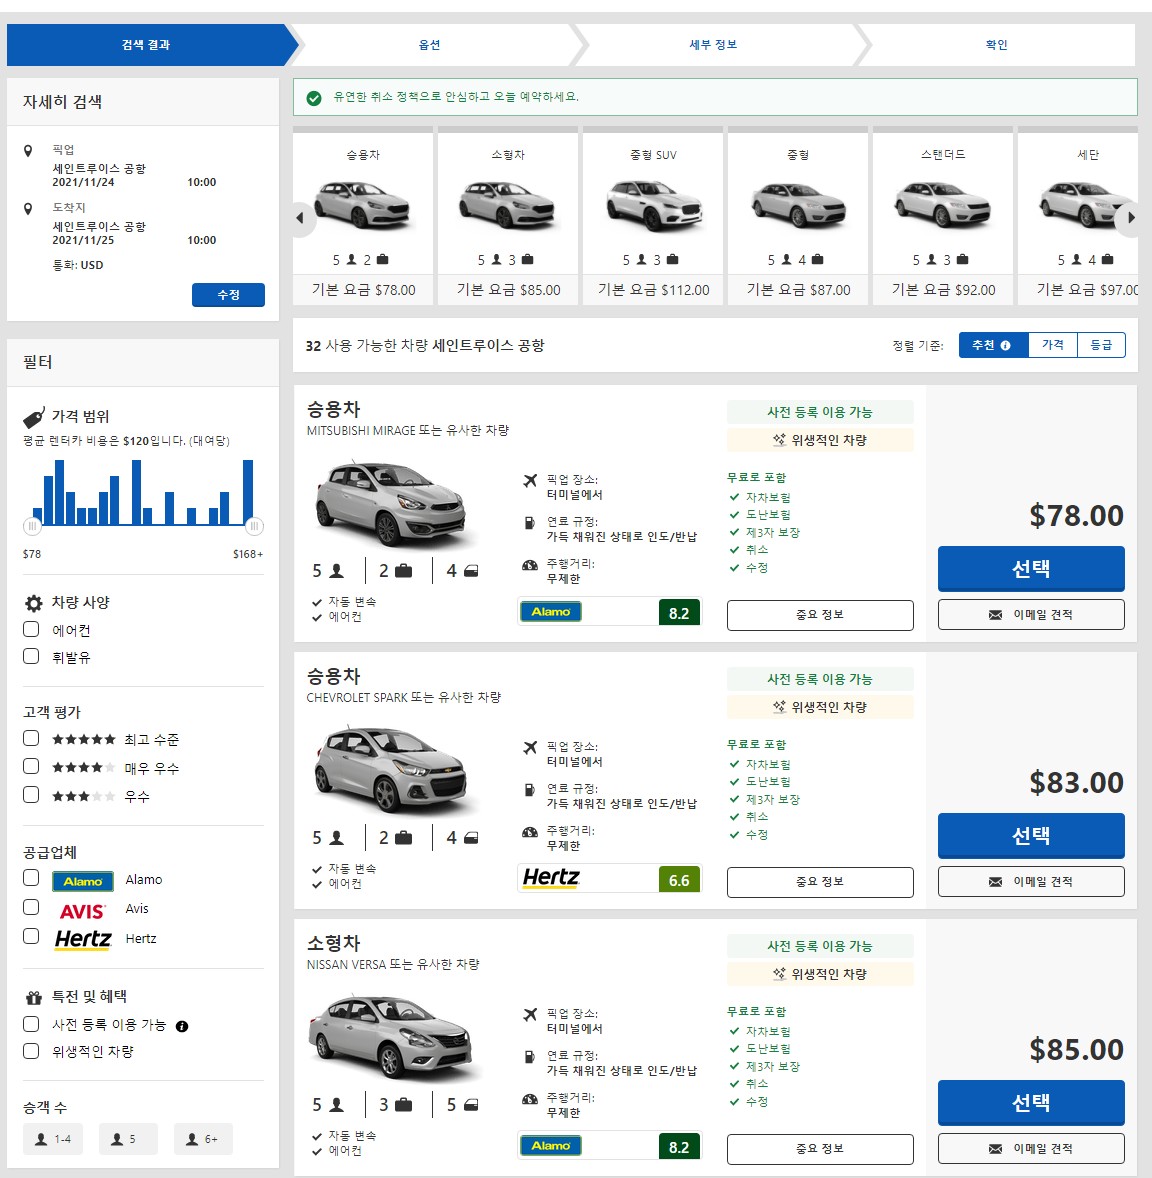Click the green check icon in cancellation banner

(x=314, y=98)
